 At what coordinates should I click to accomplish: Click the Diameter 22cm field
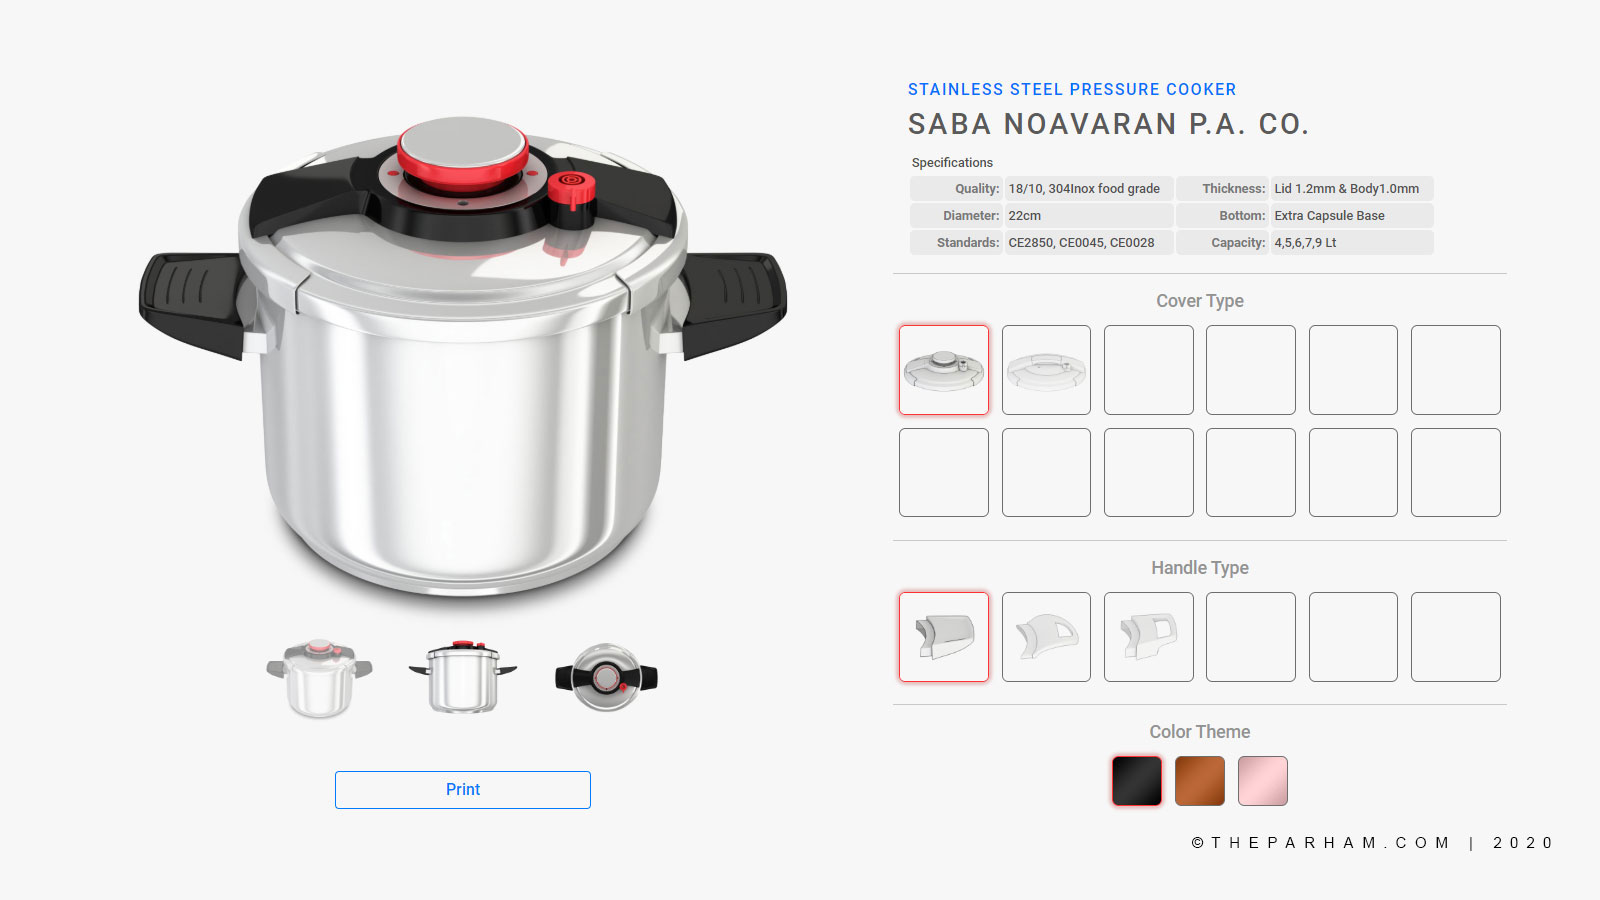1089,215
